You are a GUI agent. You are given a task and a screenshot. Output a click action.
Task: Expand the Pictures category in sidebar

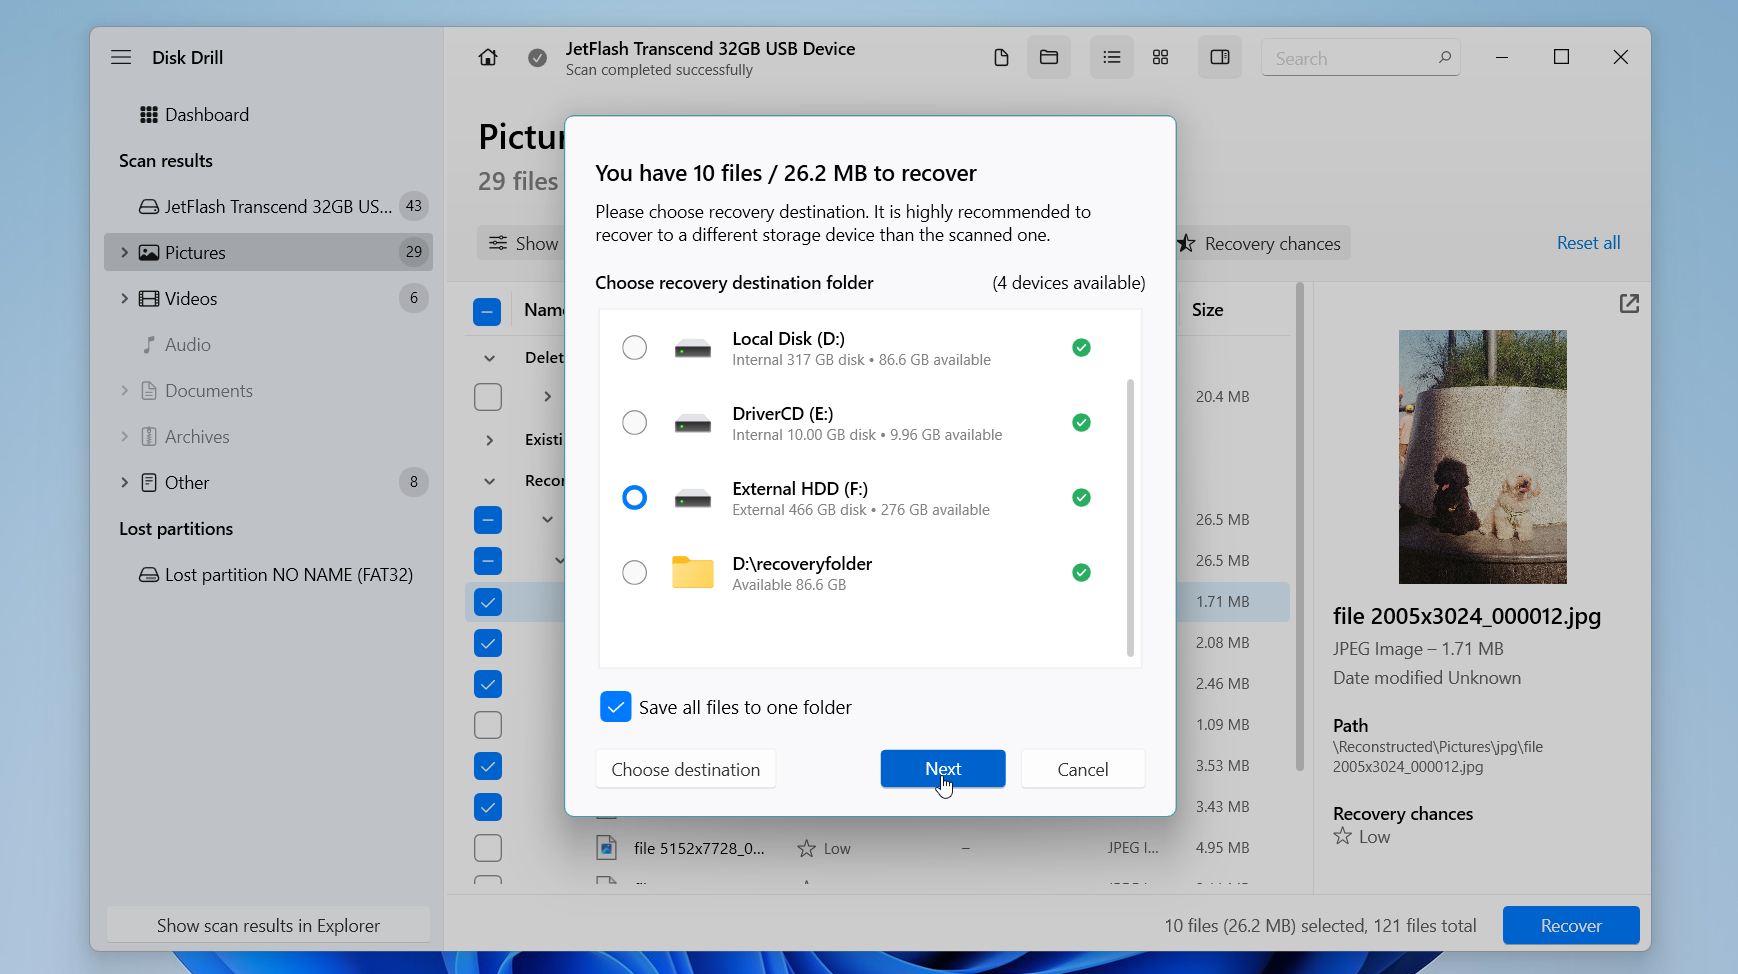point(124,253)
